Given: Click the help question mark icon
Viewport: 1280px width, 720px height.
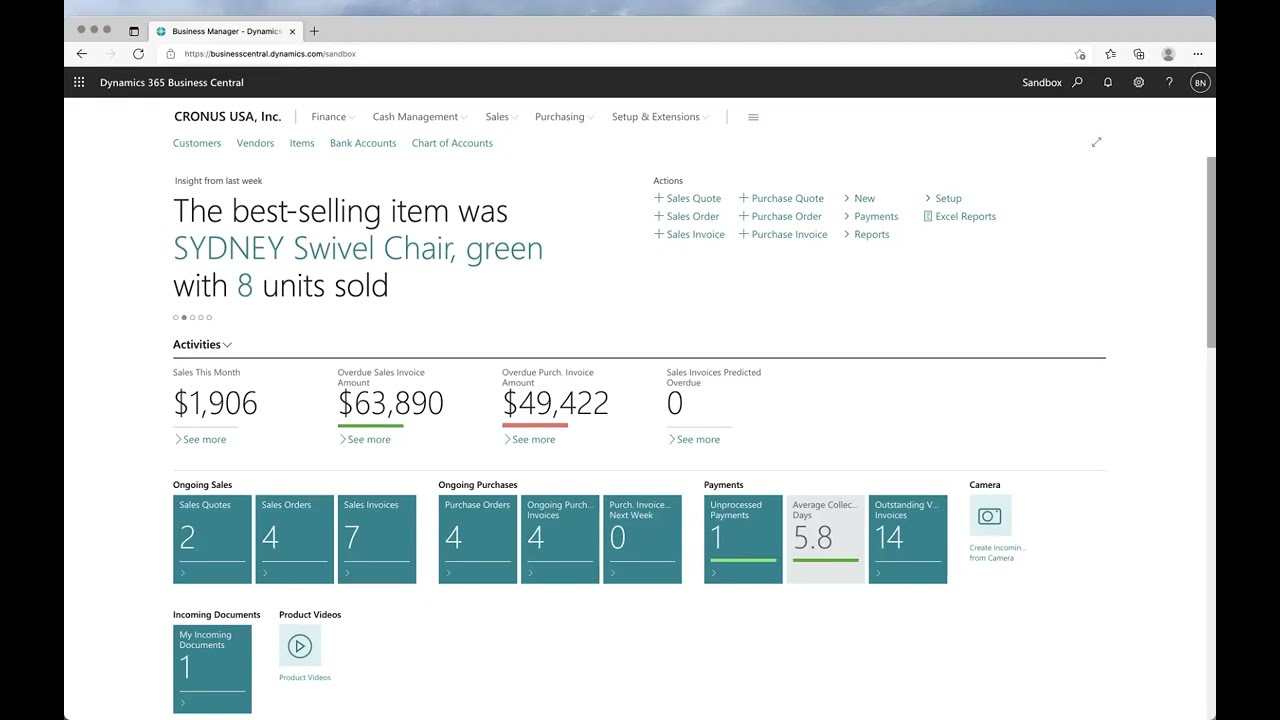Looking at the screenshot, I should (1169, 83).
